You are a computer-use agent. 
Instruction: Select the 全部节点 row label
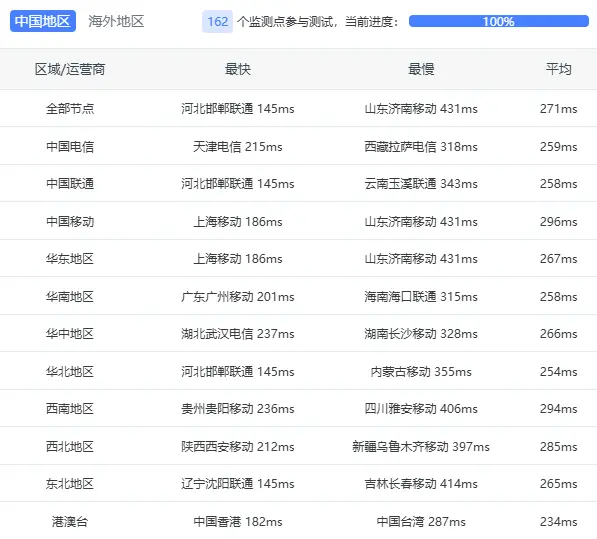pos(70,109)
